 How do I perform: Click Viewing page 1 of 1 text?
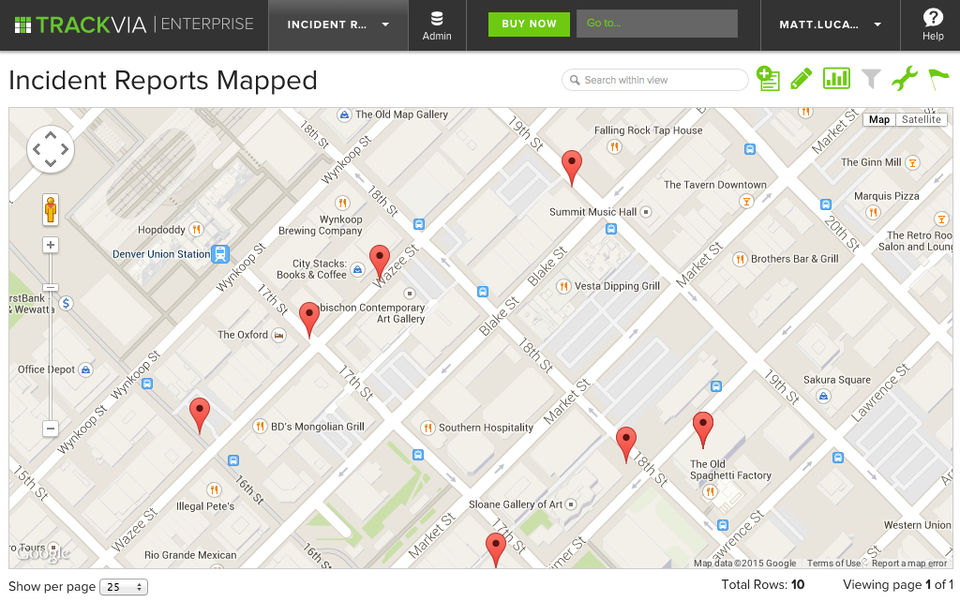(x=898, y=584)
